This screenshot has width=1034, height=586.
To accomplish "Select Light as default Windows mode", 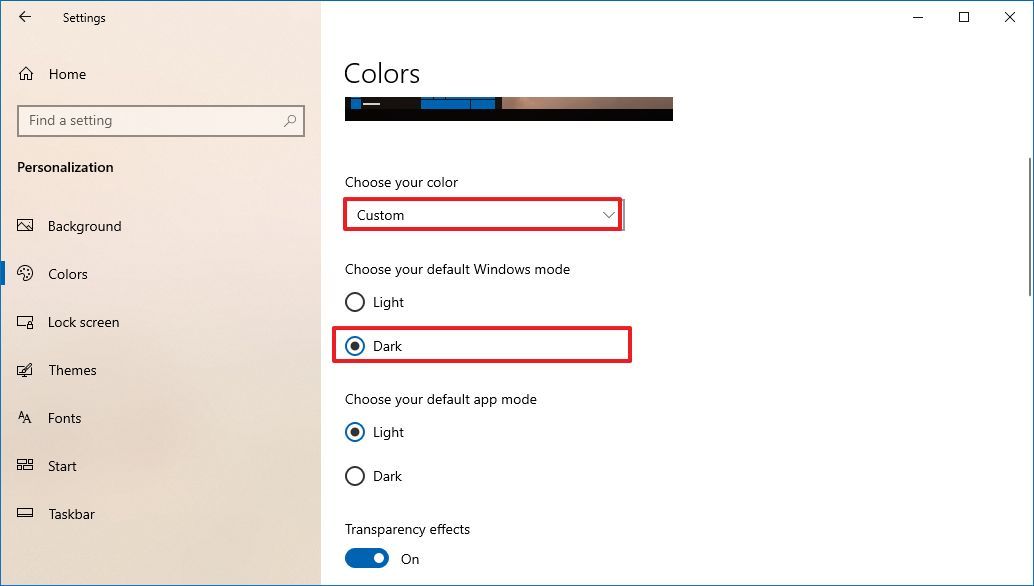I will coord(355,302).
